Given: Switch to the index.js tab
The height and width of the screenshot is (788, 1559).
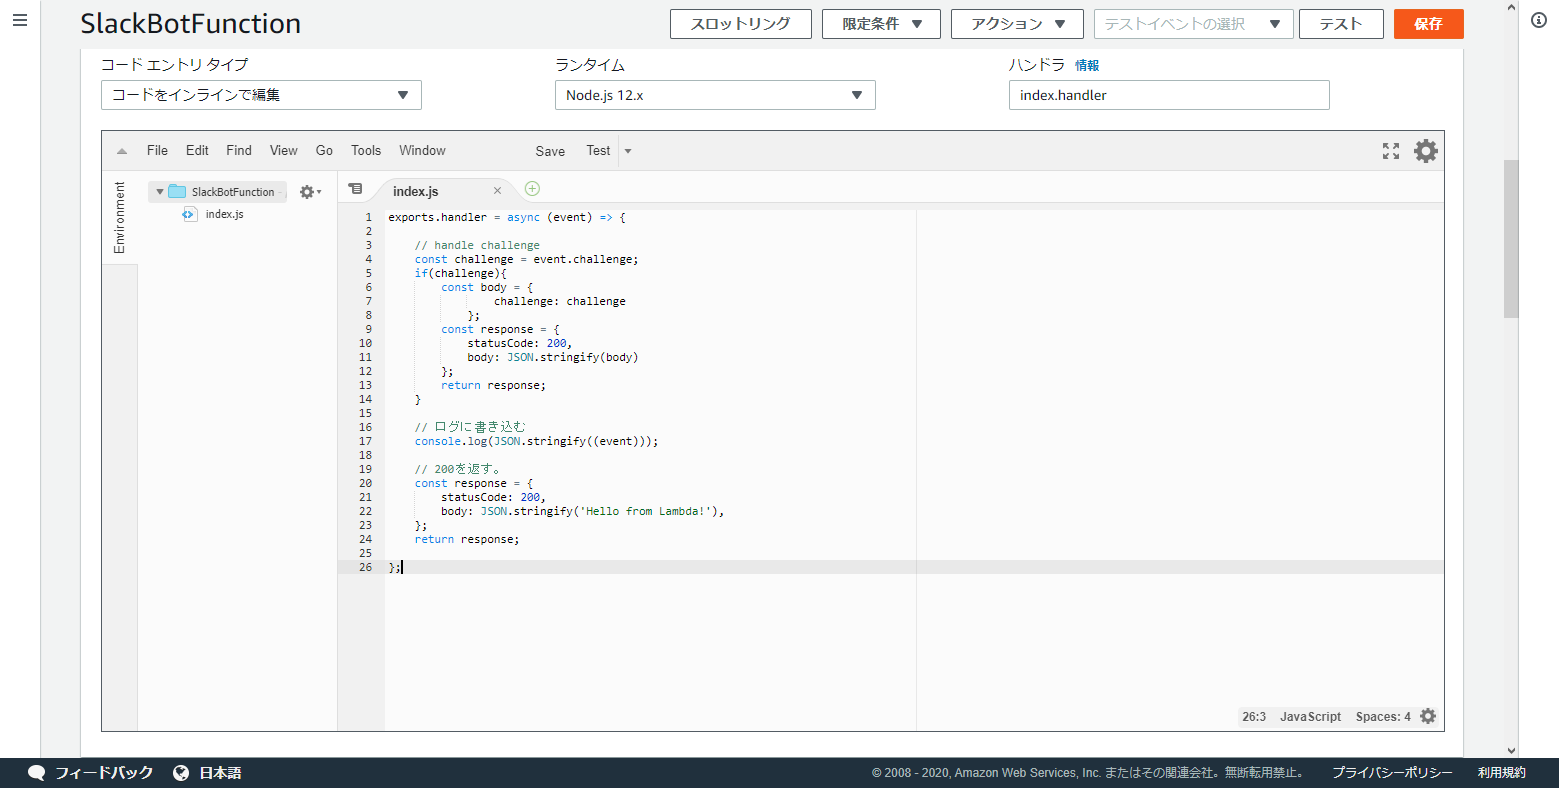Looking at the screenshot, I should pos(416,191).
